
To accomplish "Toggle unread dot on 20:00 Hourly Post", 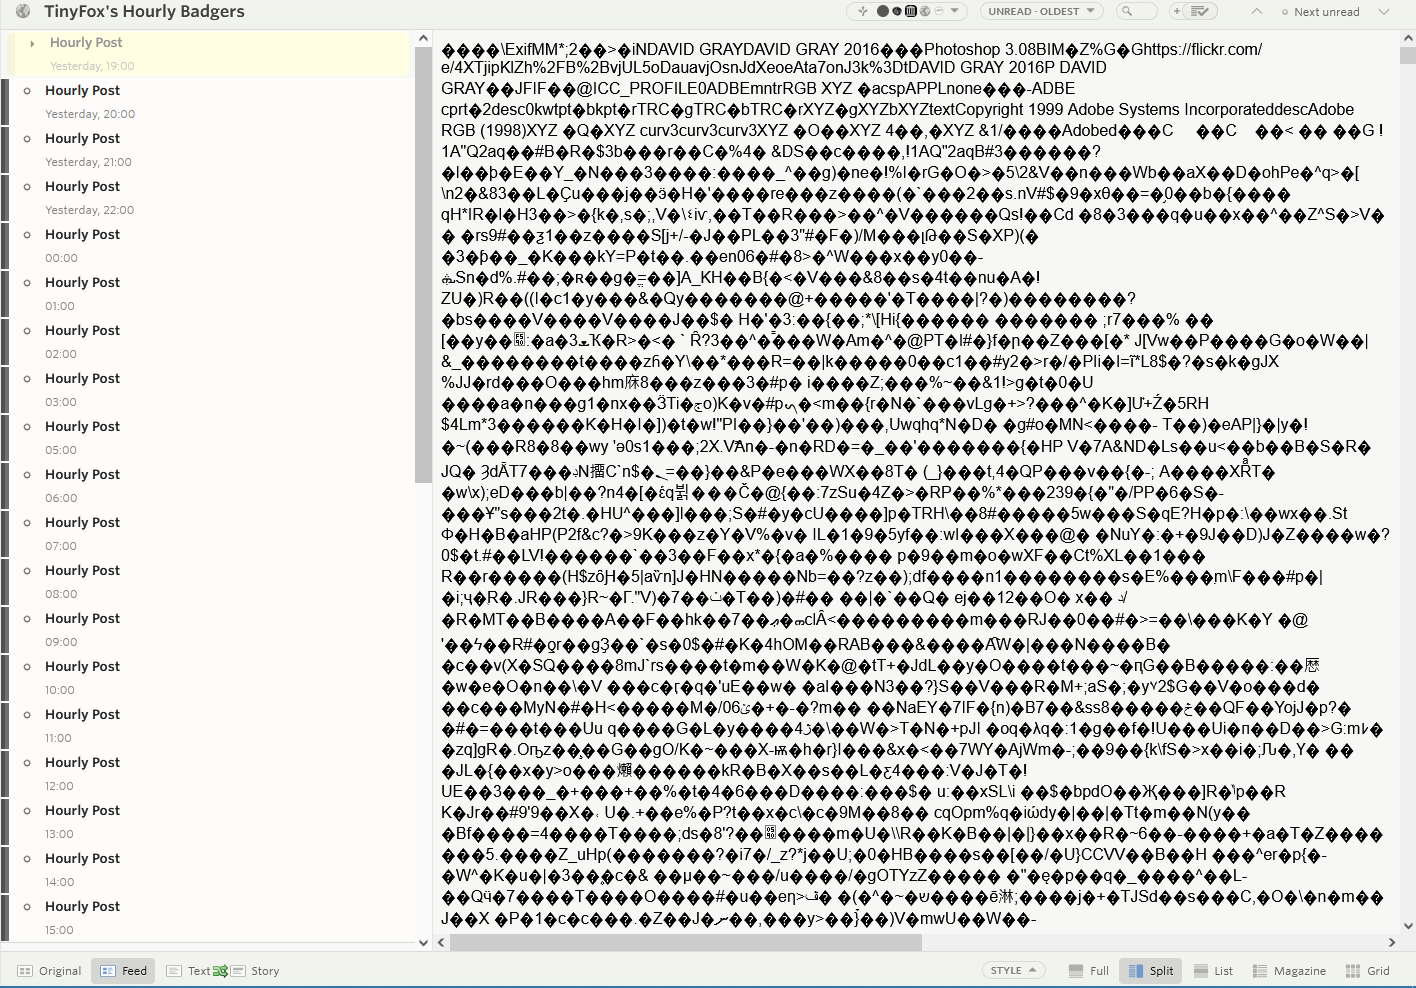I will (27, 91).
